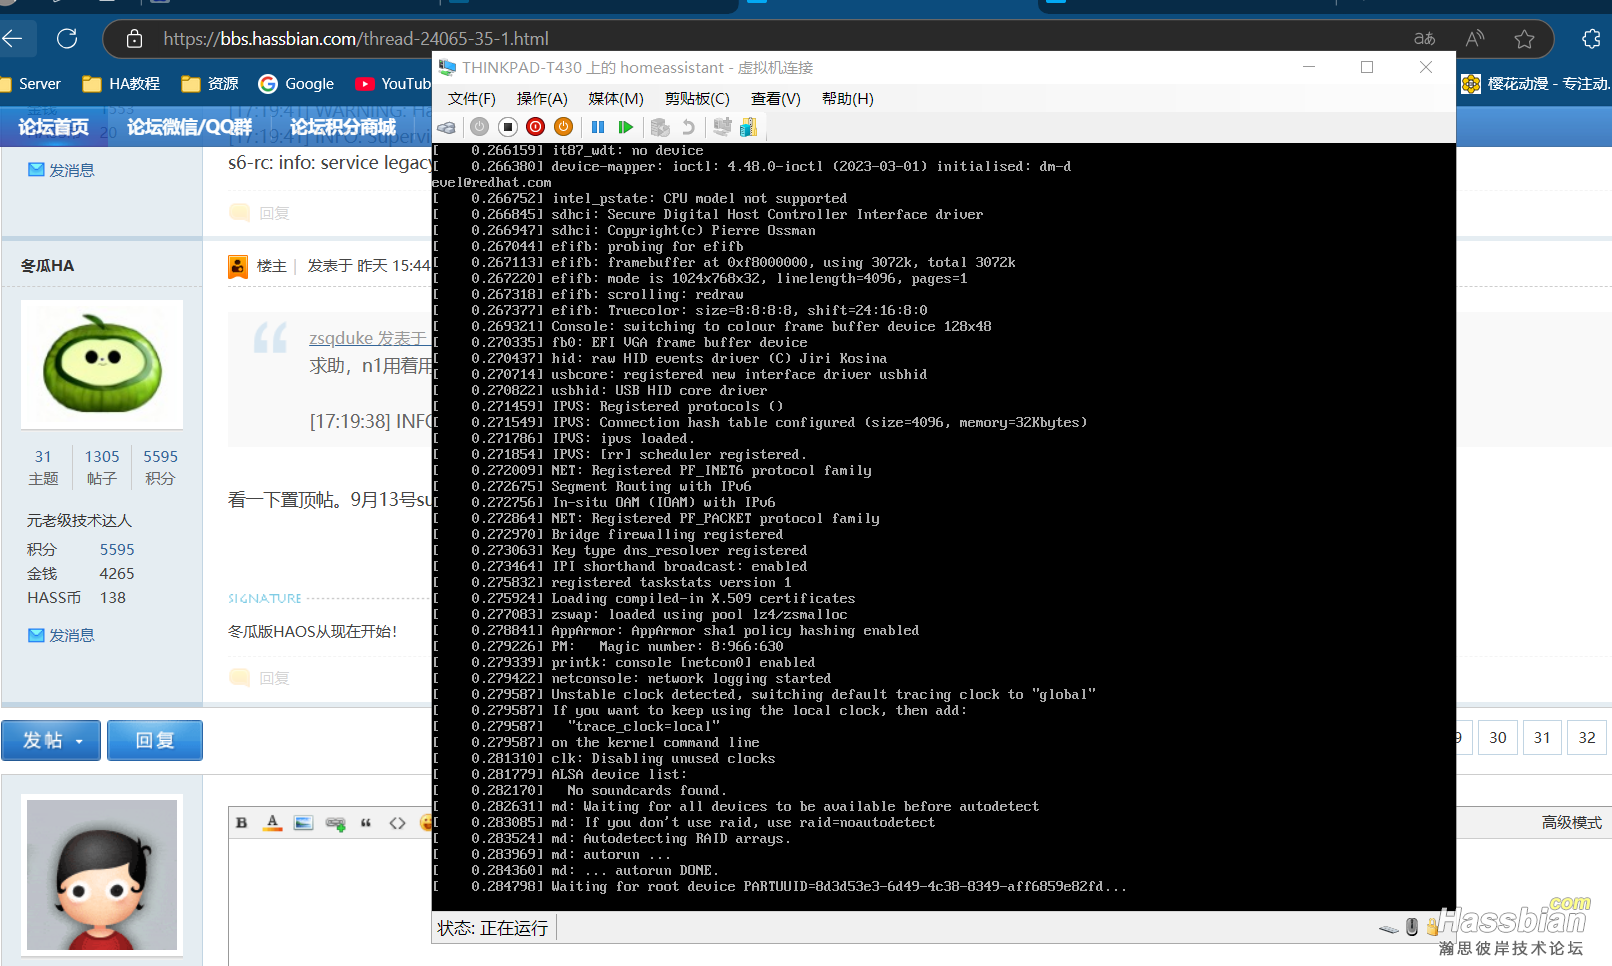This screenshot has width=1612, height=966.
Task: Open the quoted zsqduke 发表于 link
Action: 369,339
